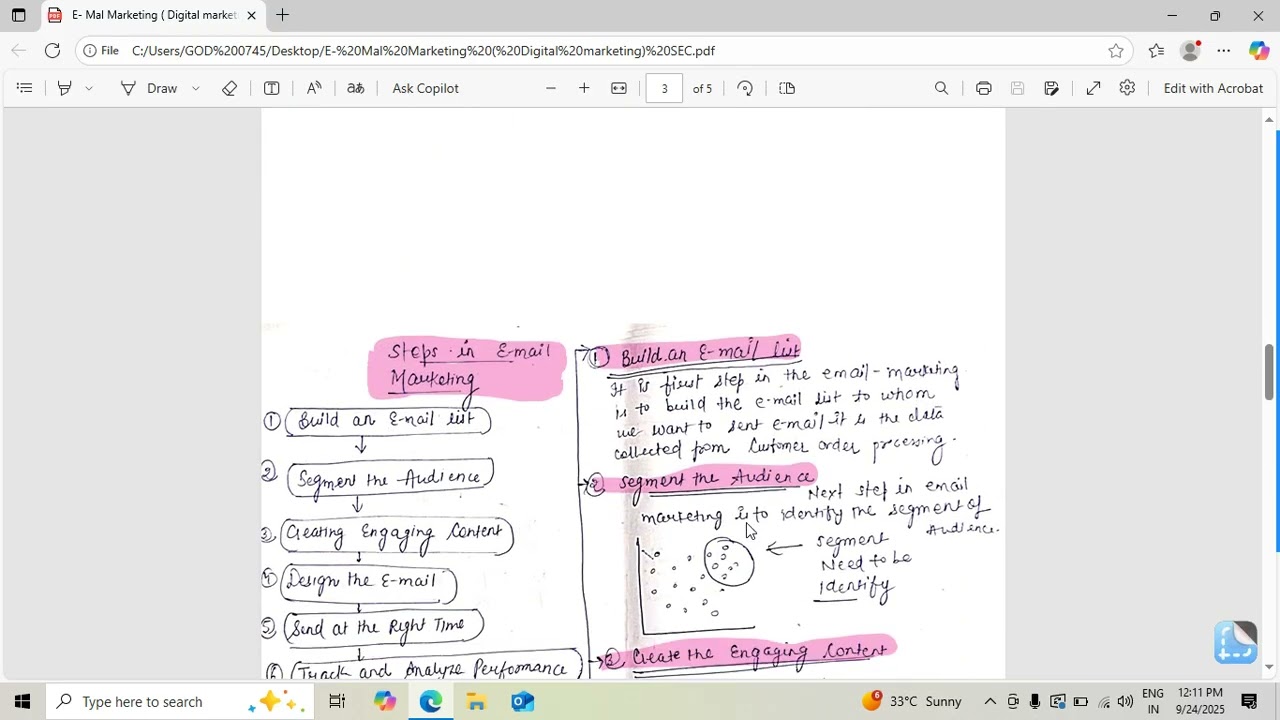
Task: Add this page to favorites with star
Action: click(x=1116, y=51)
